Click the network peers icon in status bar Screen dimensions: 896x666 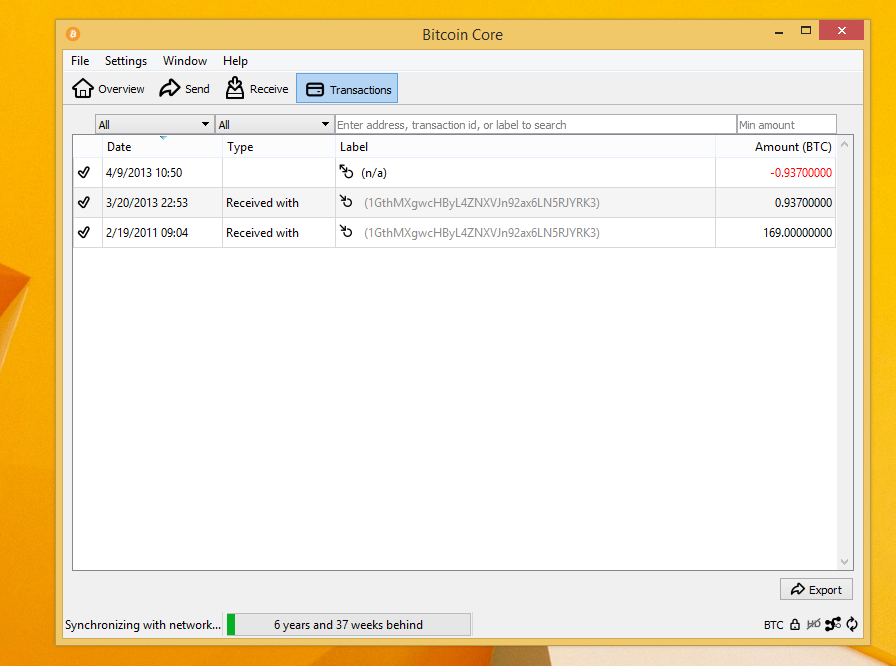pyautogui.click(x=833, y=624)
